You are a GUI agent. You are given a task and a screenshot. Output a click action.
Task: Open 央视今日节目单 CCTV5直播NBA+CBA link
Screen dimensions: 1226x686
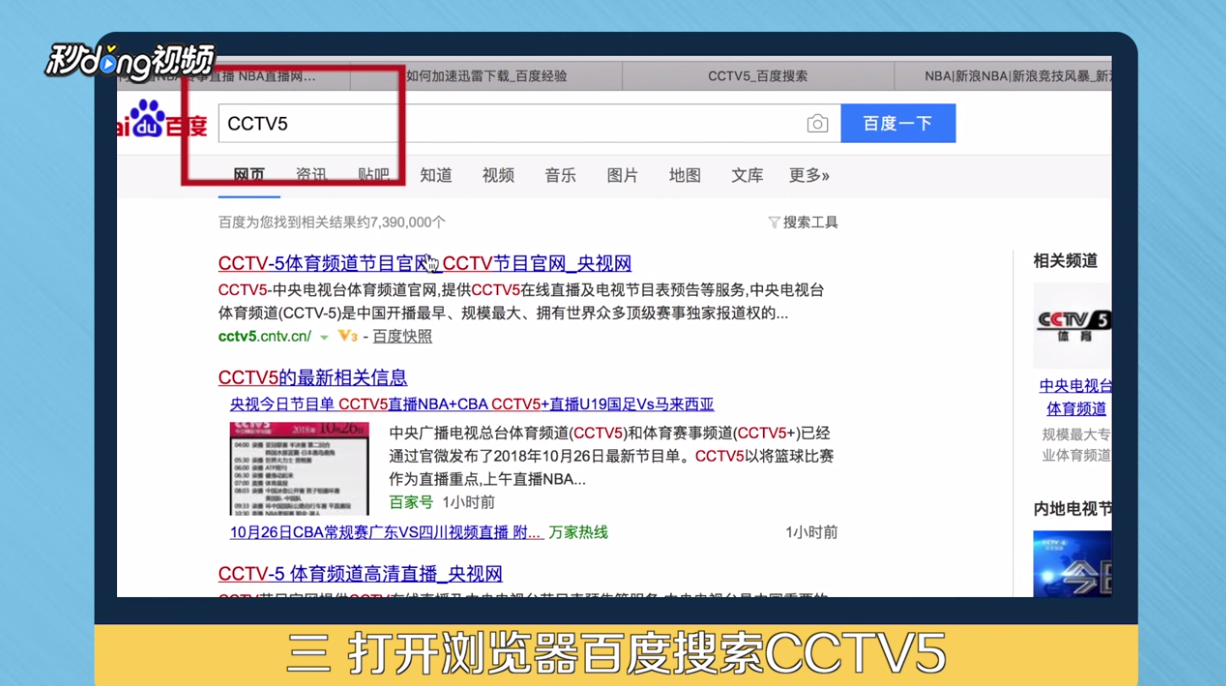(472, 405)
